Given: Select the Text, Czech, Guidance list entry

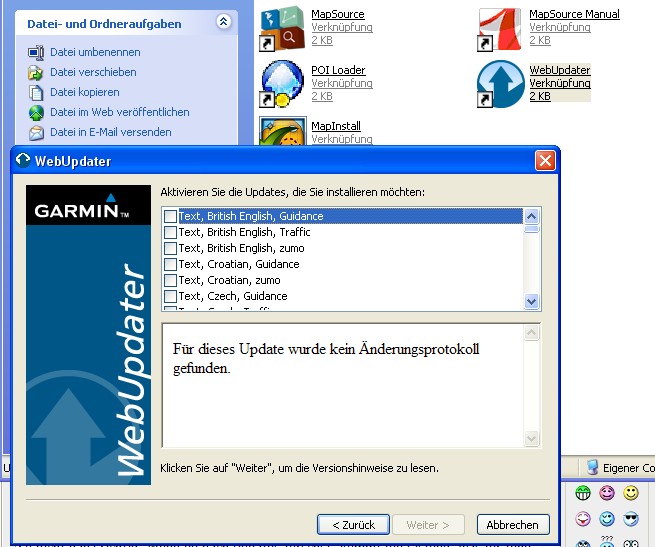Looking at the screenshot, I should point(232,296).
